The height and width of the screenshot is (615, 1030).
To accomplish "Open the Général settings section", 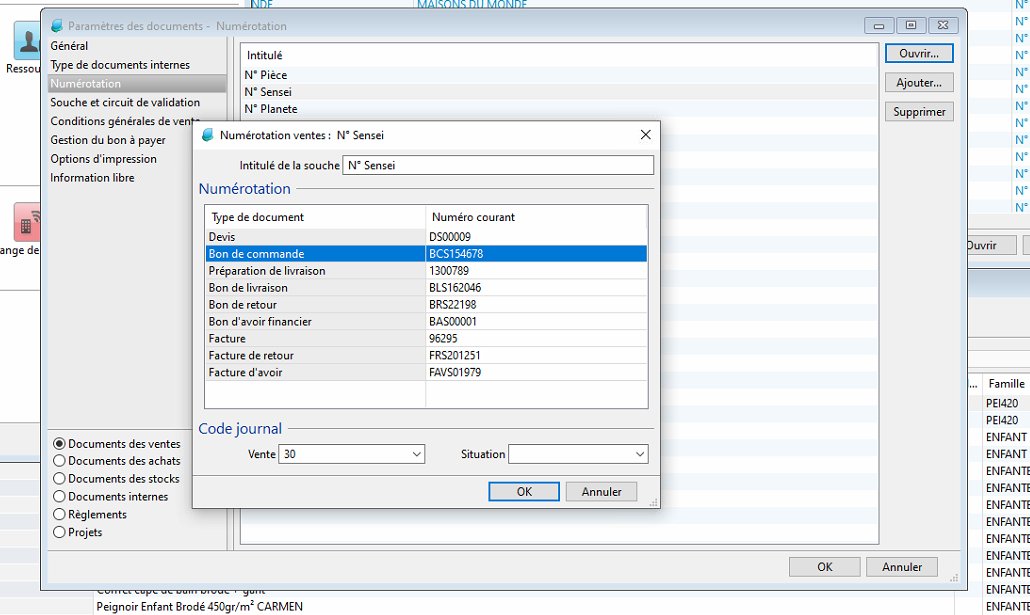I will [70, 46].
